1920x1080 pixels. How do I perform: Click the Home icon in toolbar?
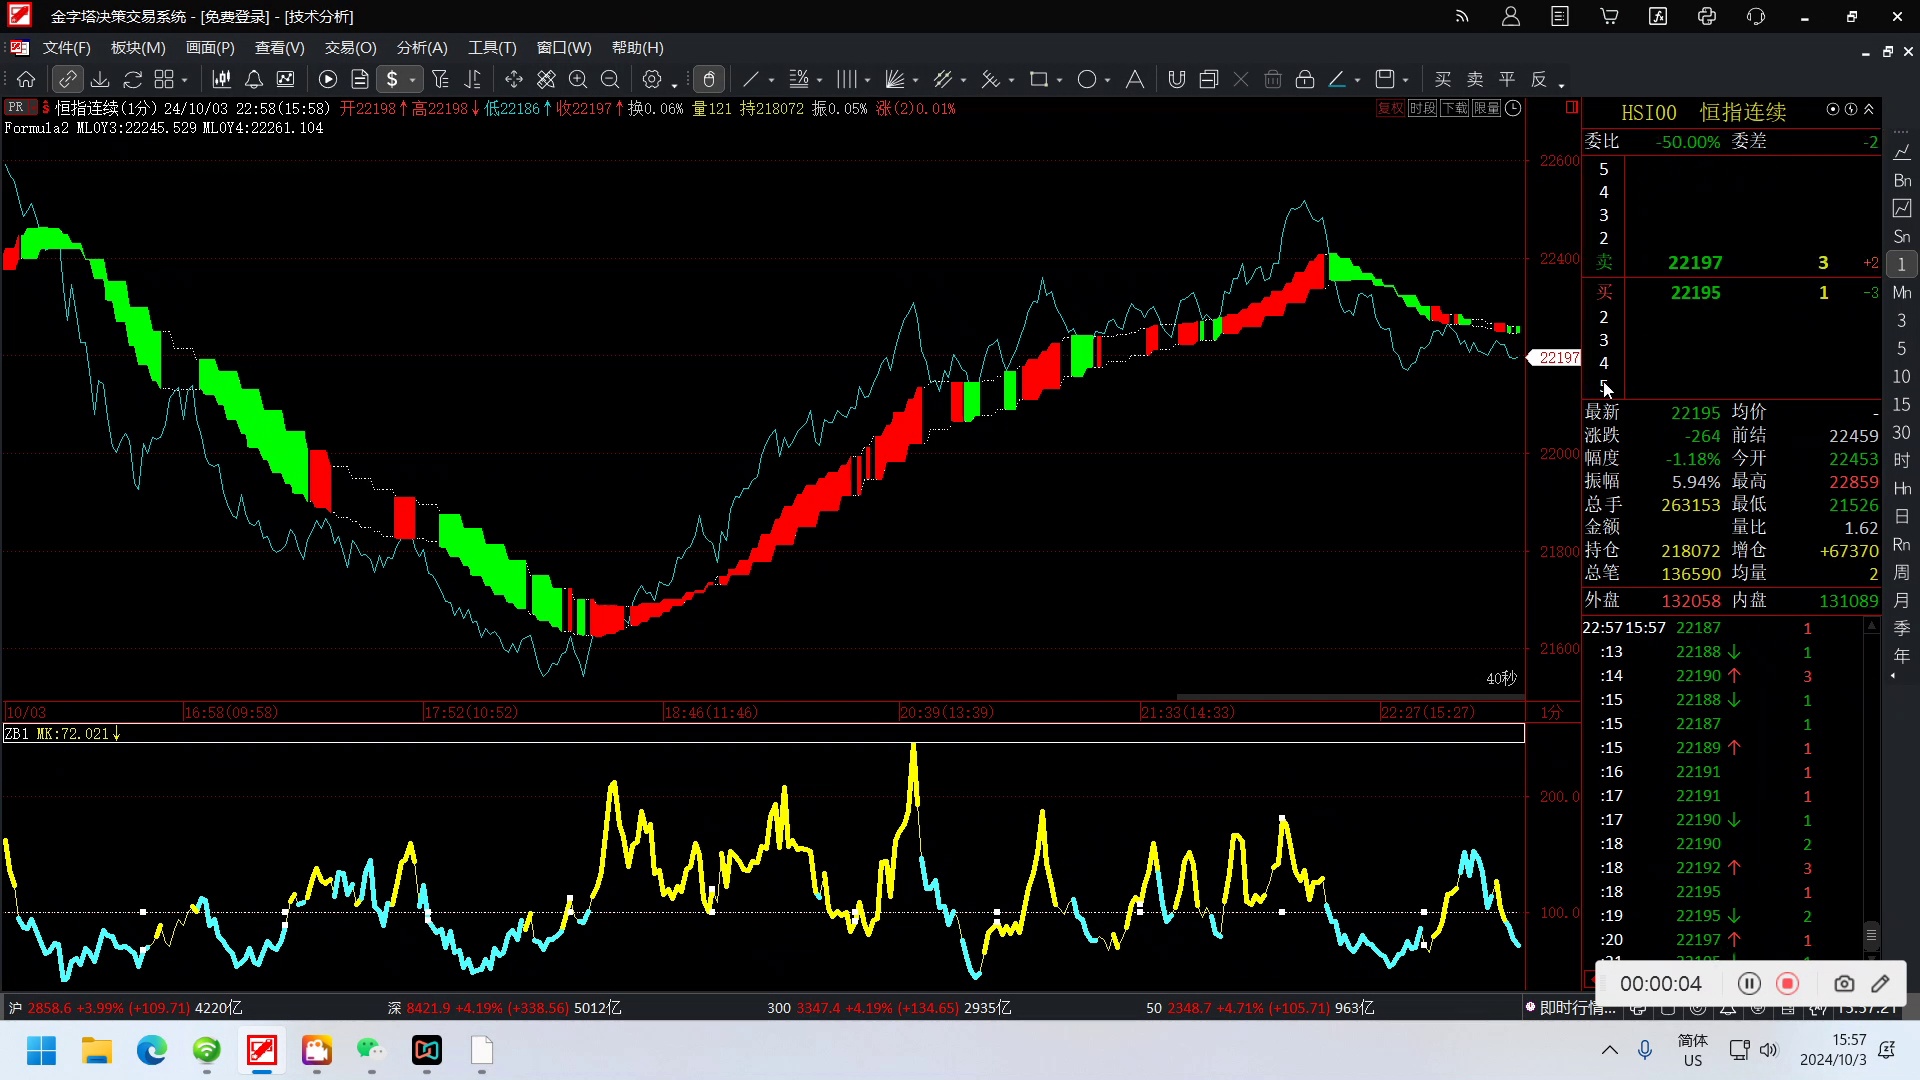[26, 79]
